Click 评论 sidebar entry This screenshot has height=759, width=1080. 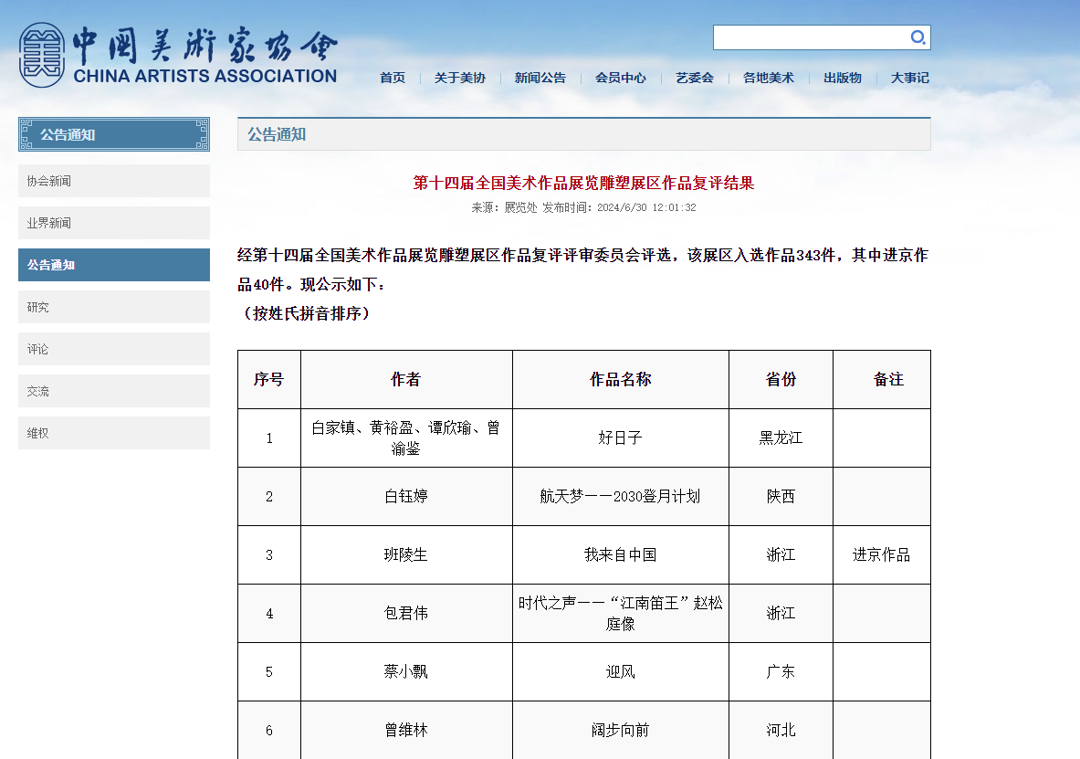pos(114,349)
